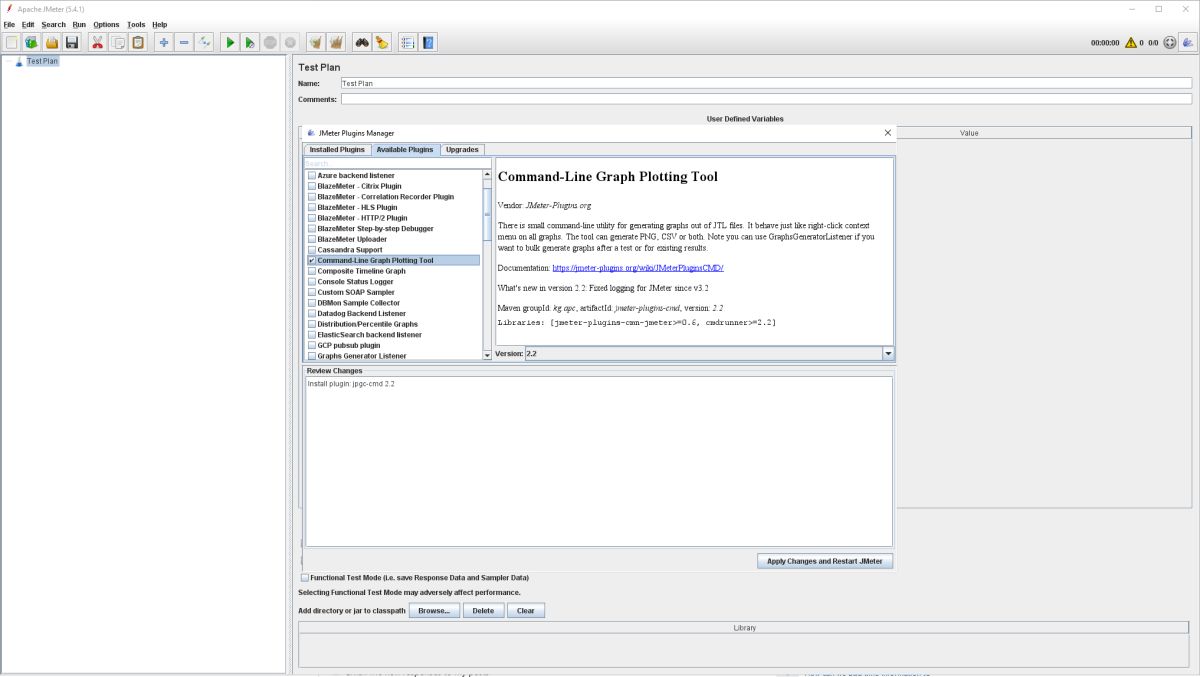Click Apply Changes and Restart JMeter
The width and height of the screenshot is (1200, 677).
(825, 561)
